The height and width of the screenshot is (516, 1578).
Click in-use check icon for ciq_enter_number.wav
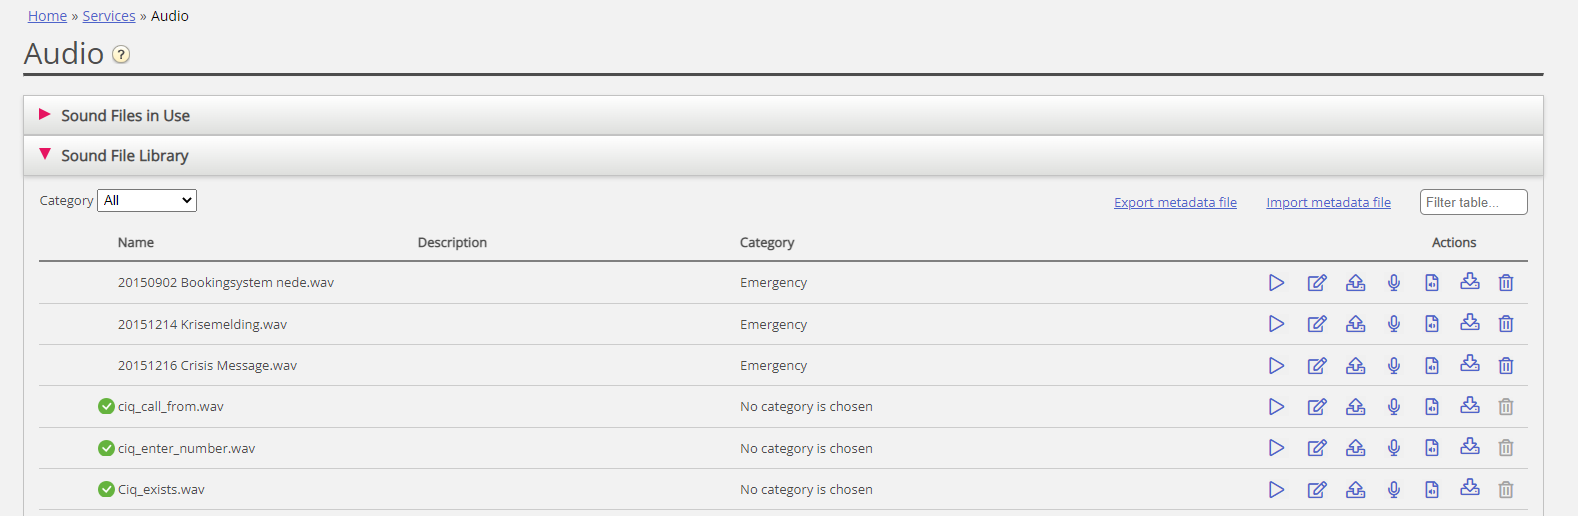(106, 448)
